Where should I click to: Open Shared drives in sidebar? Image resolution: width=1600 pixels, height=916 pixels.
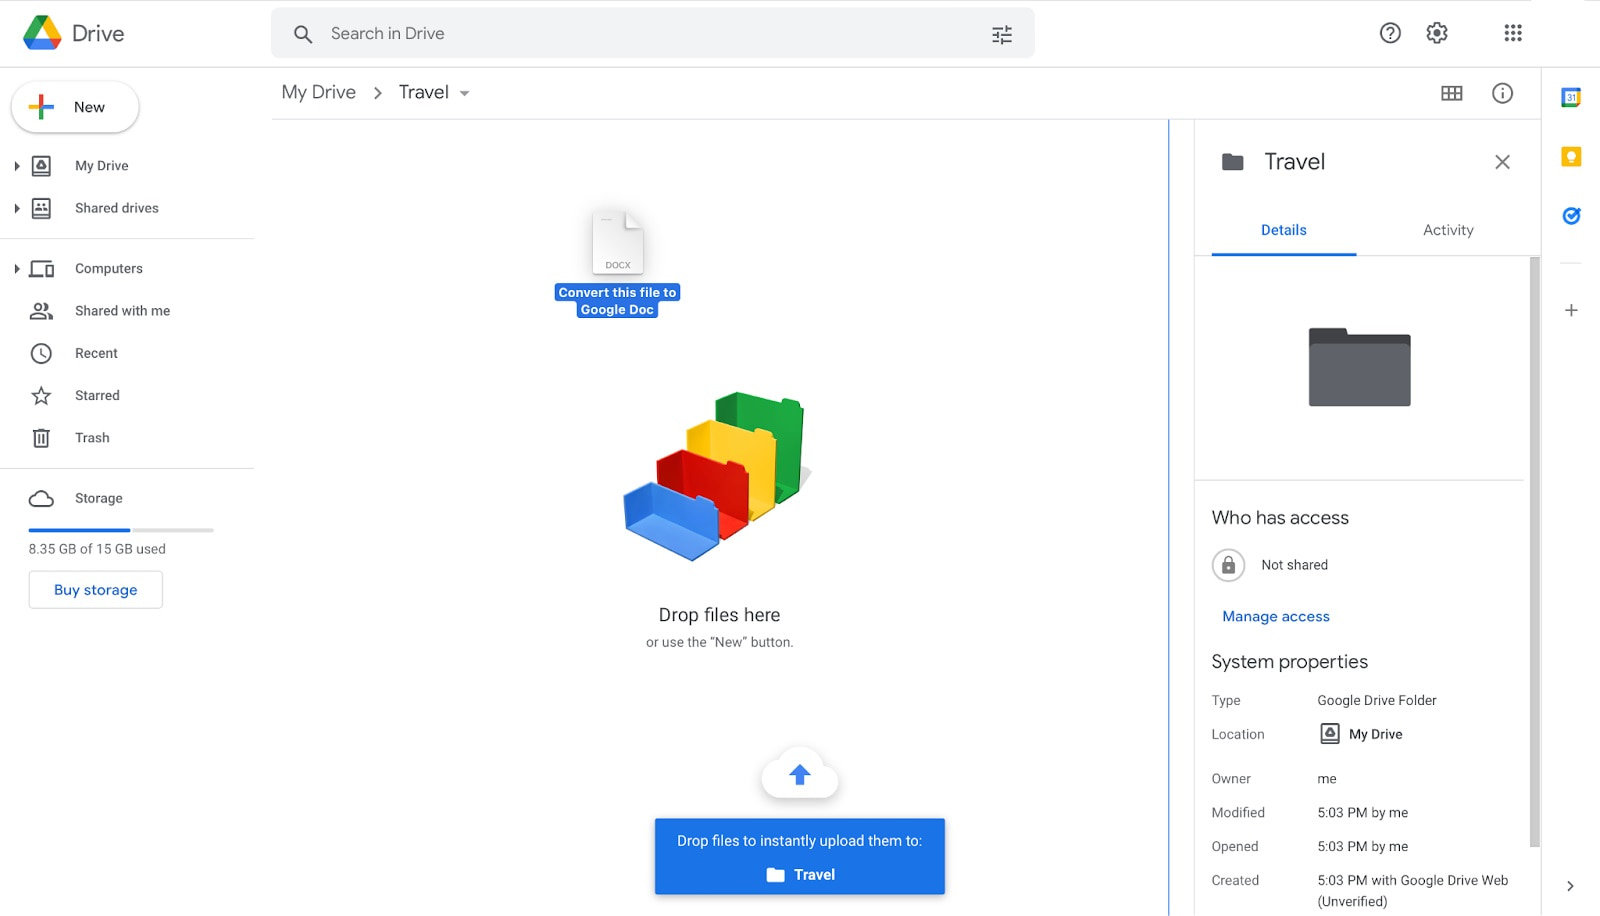116,208
